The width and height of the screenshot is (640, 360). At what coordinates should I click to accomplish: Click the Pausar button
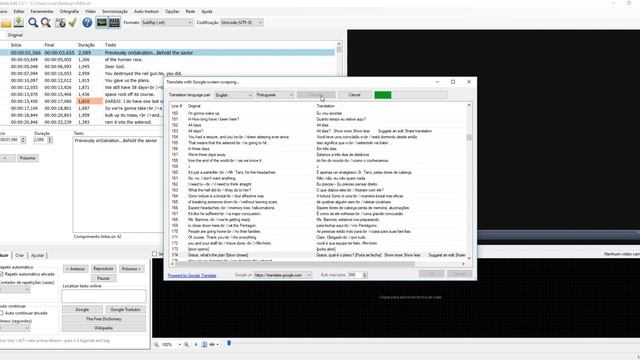103,278
